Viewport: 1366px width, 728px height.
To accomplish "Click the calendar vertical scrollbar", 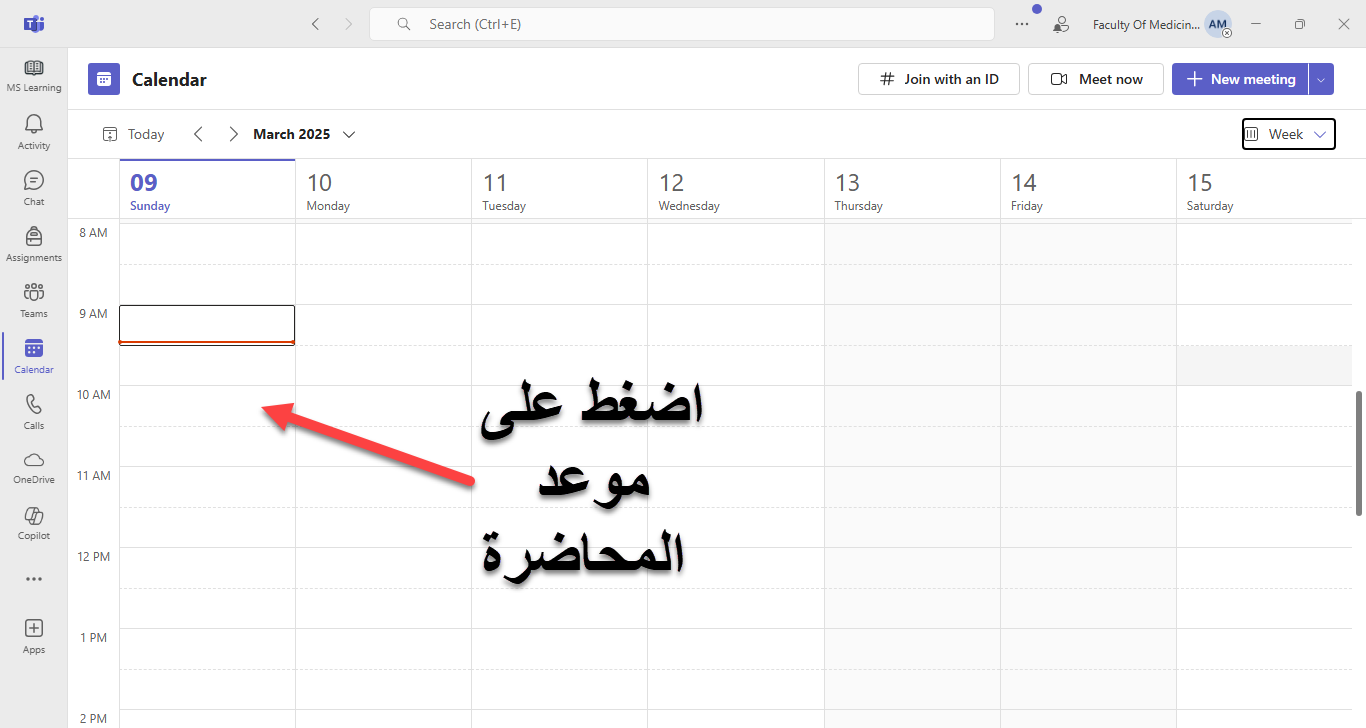I will pos(1358,453).
